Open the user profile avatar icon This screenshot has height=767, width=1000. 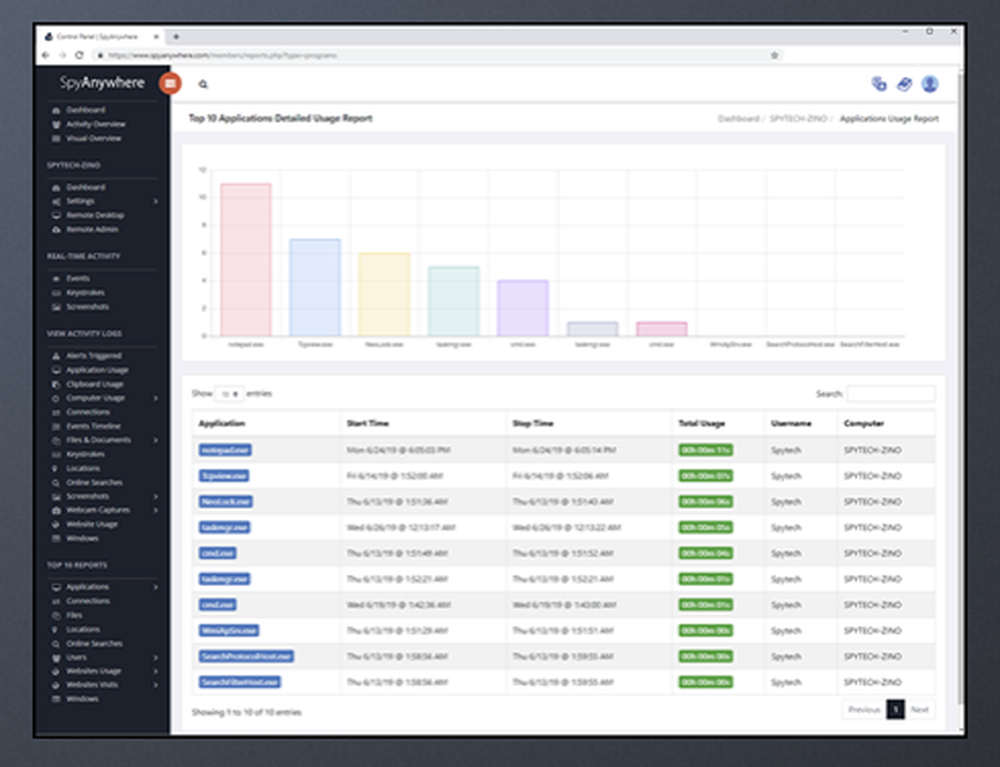[x=930, y=84]
